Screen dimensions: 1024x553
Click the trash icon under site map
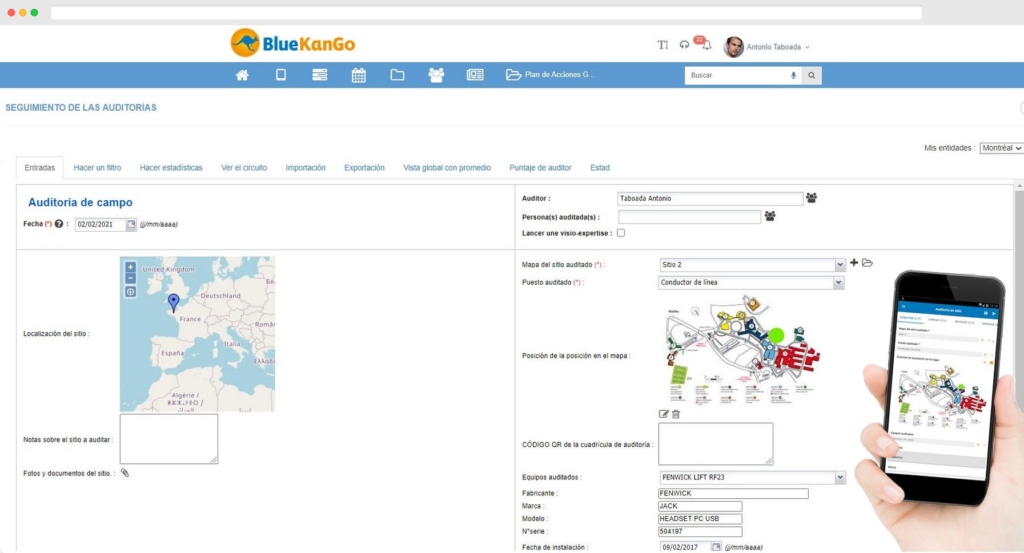click(676, 414)
